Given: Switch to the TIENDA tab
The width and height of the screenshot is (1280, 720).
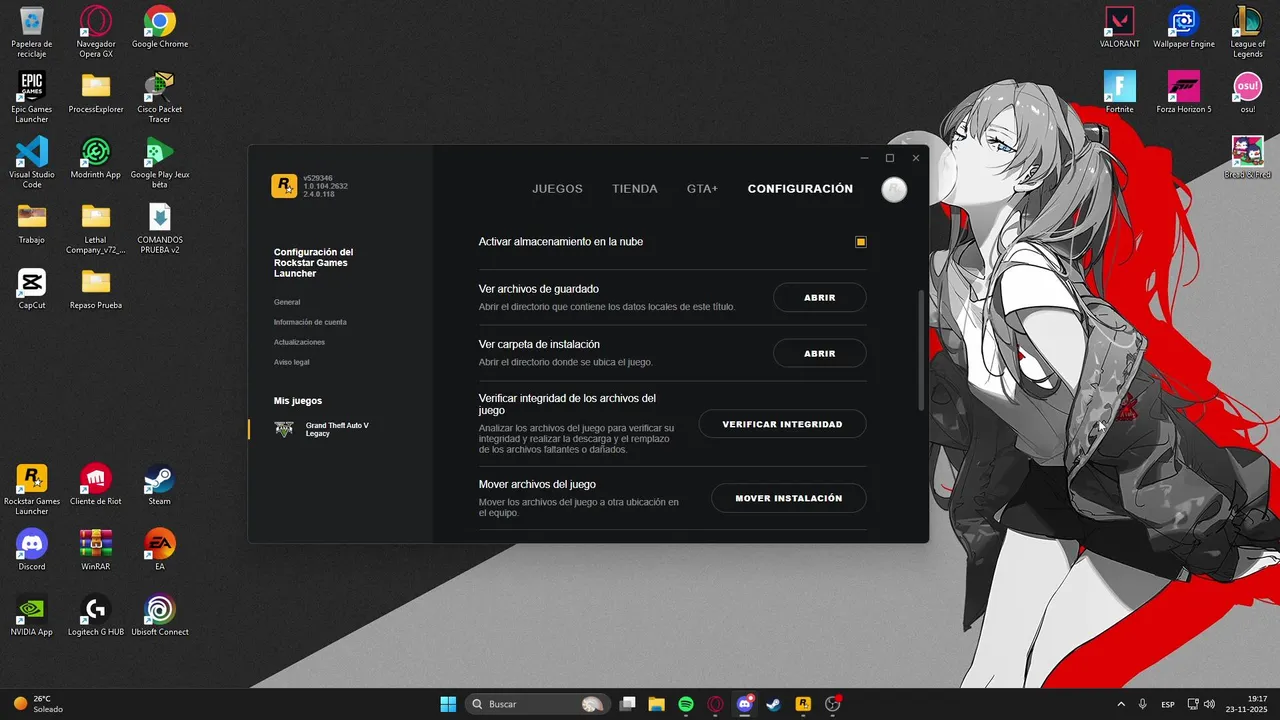Looking at the screenshot, I should [635, 189].
